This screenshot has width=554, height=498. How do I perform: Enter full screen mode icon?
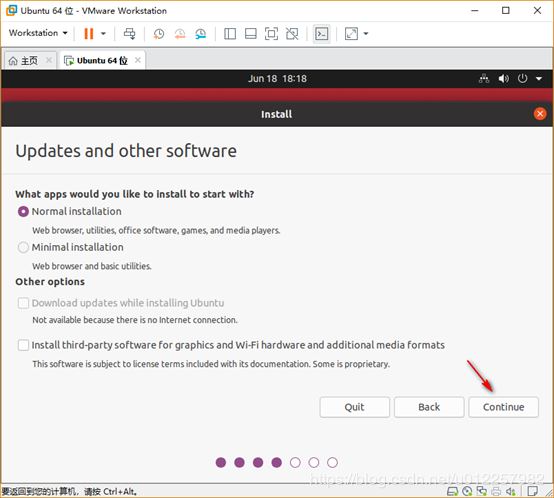pyautogui.click(x=271, y=34)
